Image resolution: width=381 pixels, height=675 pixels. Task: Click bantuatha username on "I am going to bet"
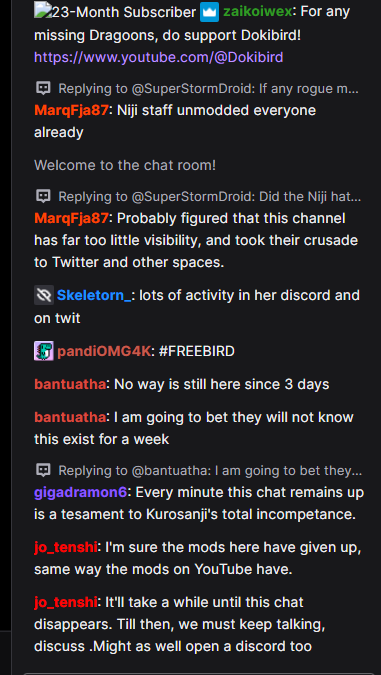(x=70, y=417)
